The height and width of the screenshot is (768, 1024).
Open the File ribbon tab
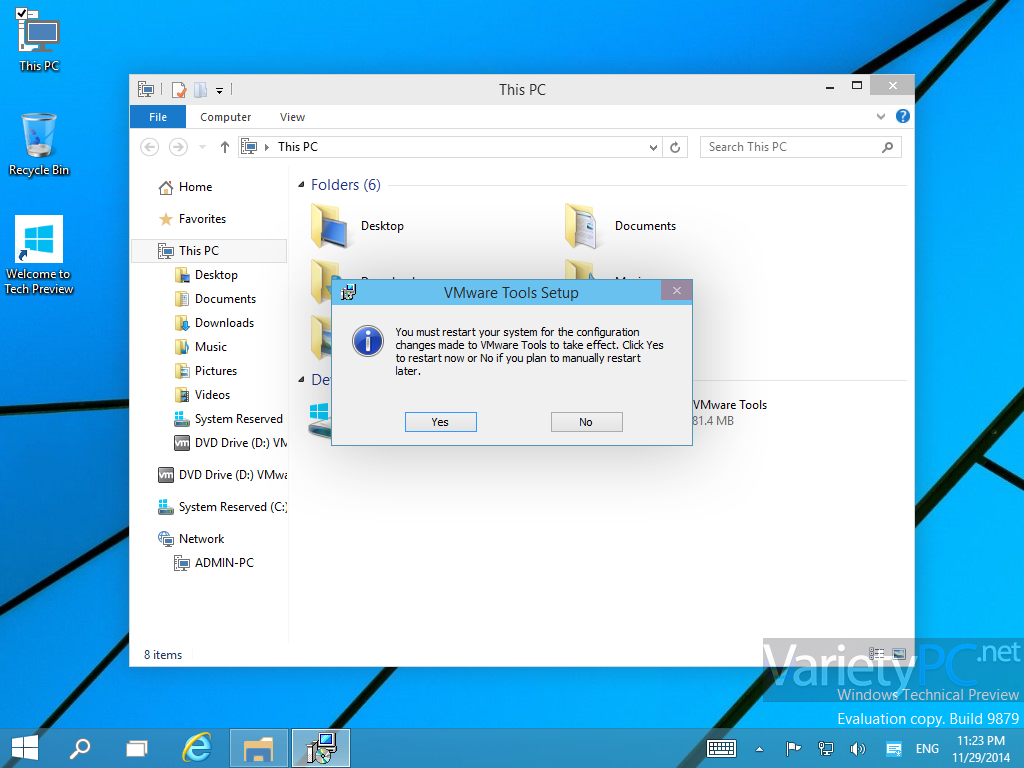[x=158, y=117]
